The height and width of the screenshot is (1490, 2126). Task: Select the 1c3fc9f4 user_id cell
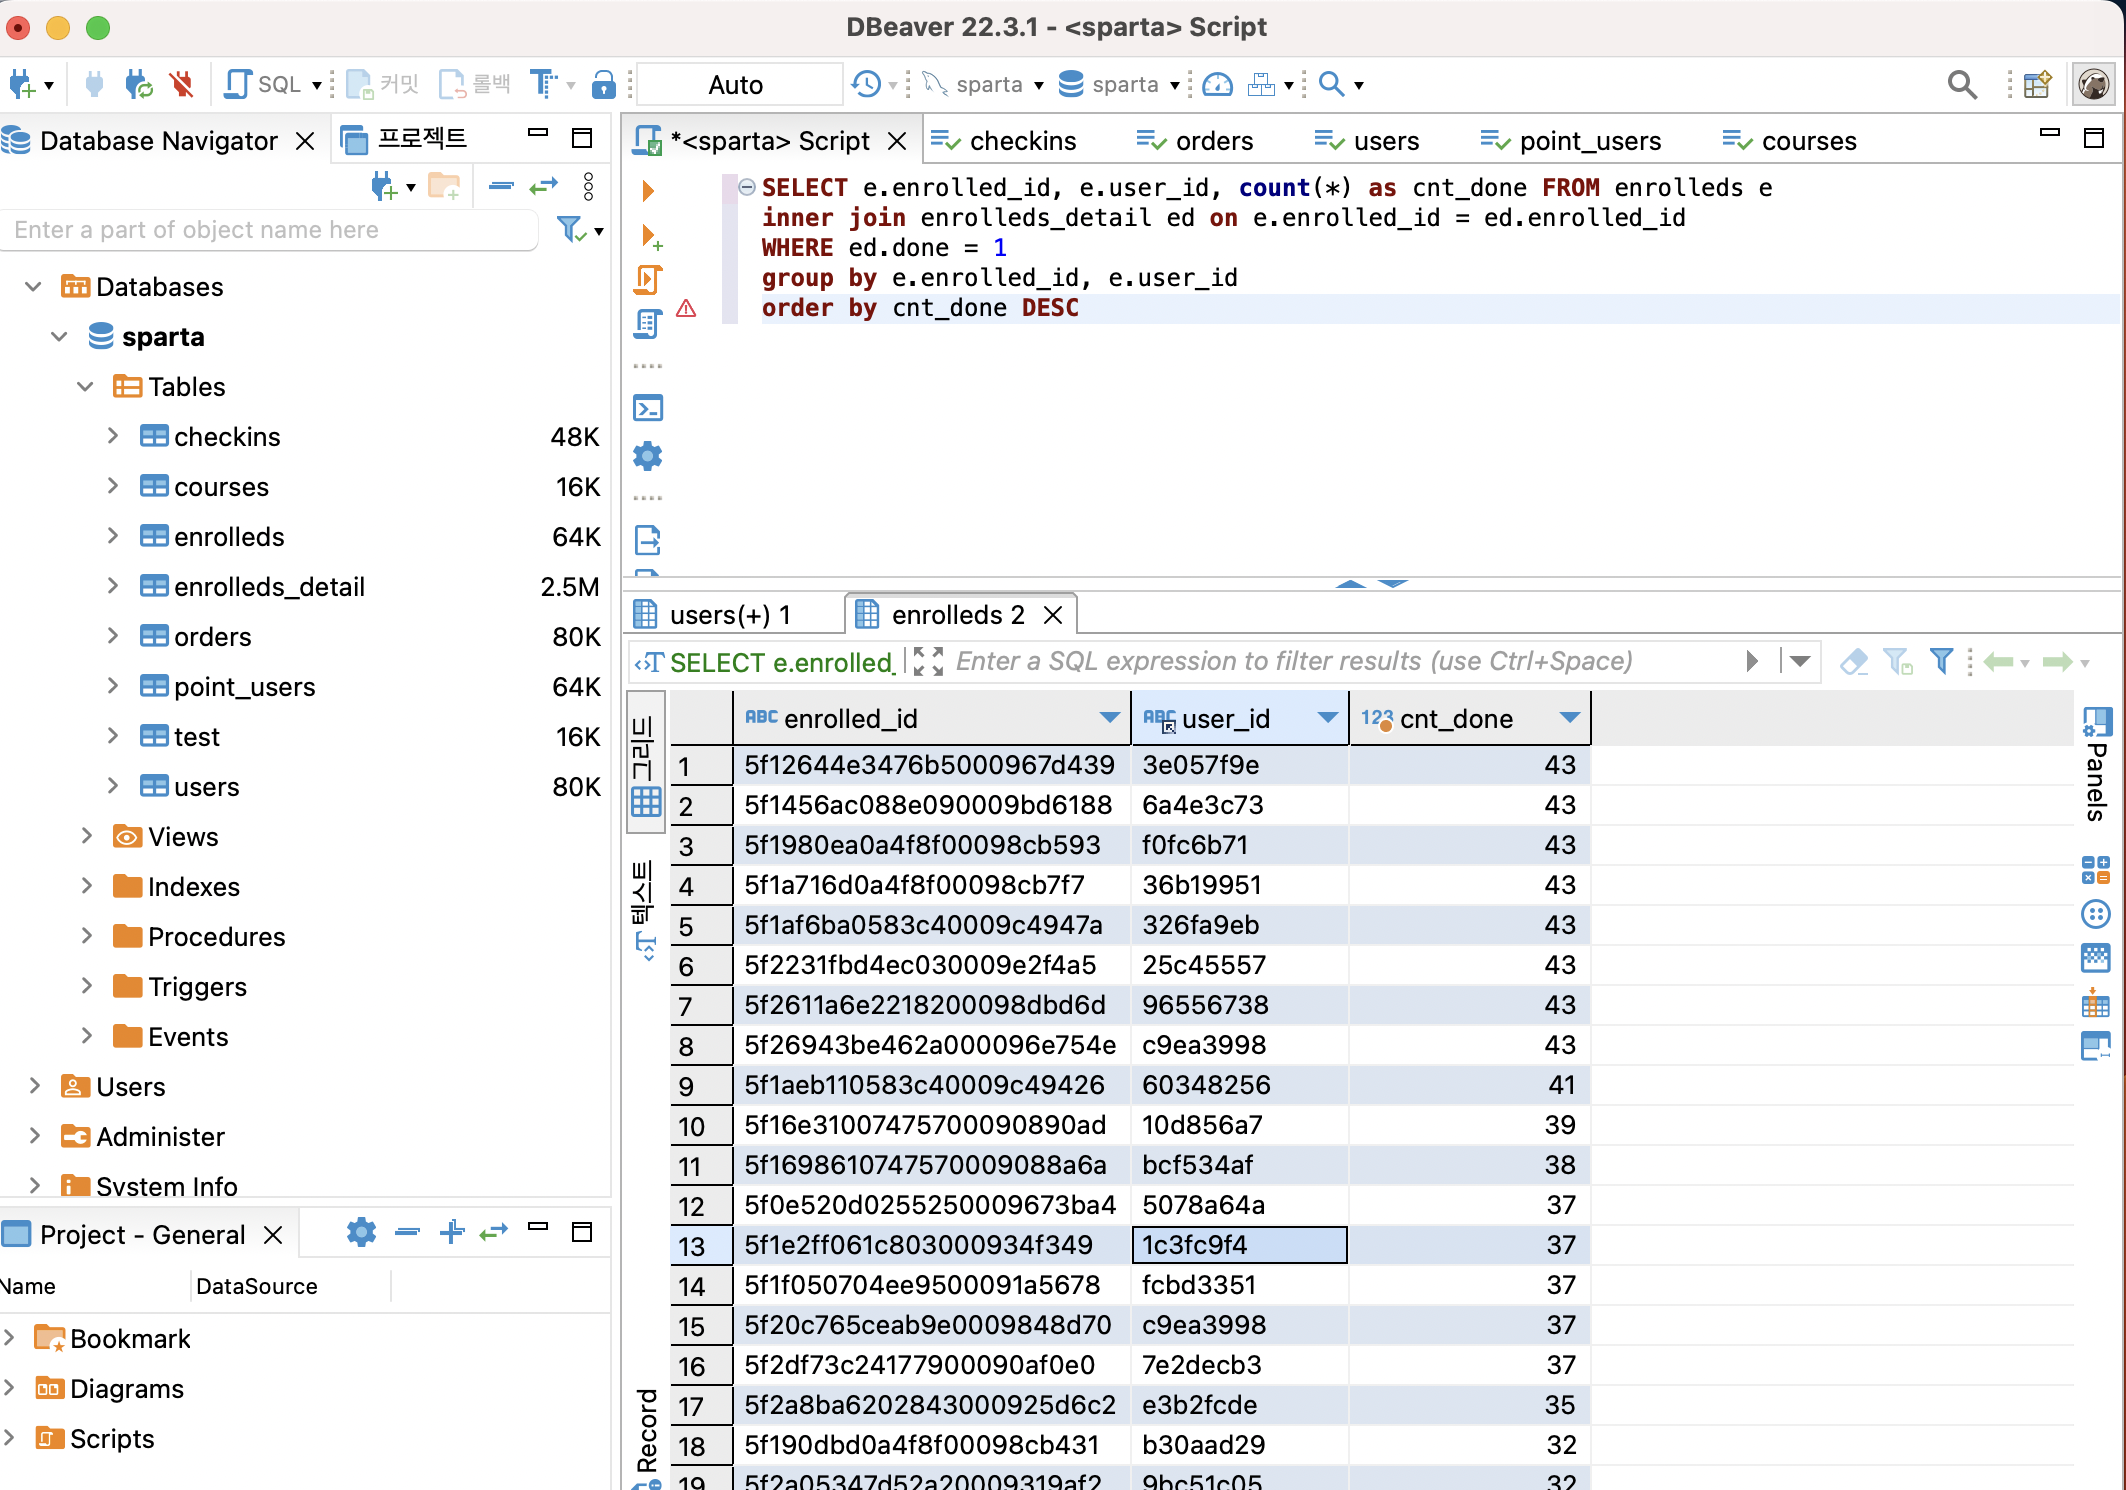coord(1239,1245)
